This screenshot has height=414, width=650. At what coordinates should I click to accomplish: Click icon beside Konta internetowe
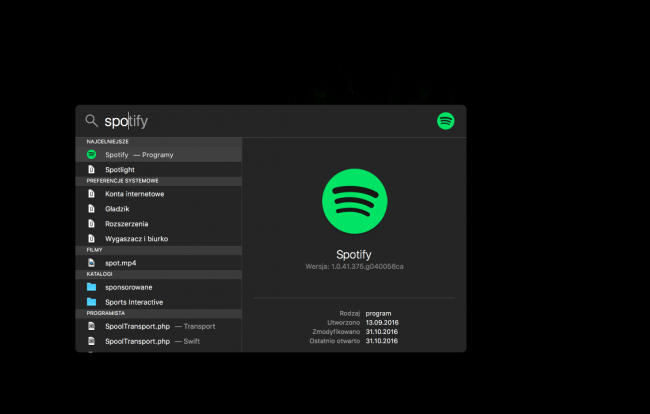[x=92, y=194]
